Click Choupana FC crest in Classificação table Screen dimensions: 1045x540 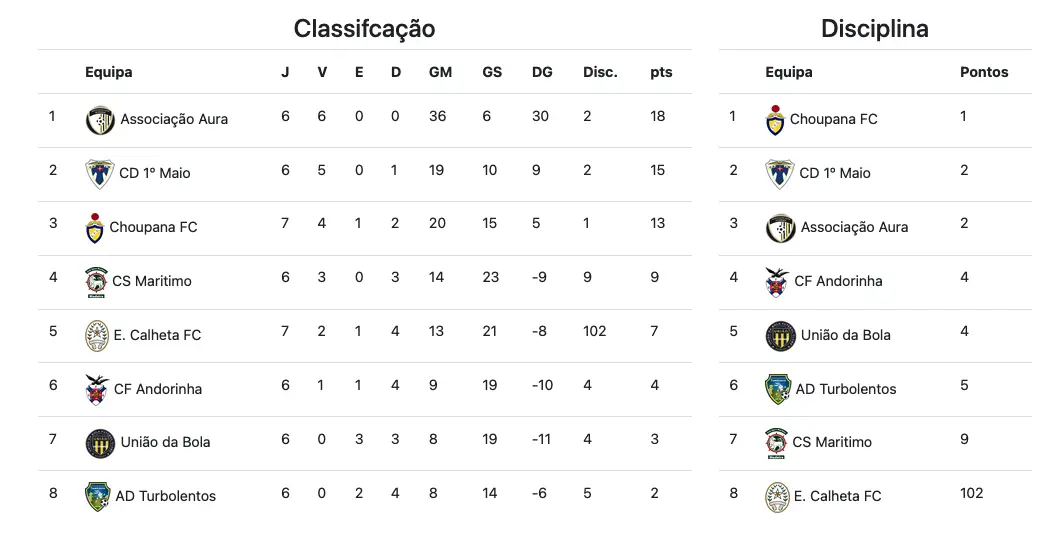95,228
